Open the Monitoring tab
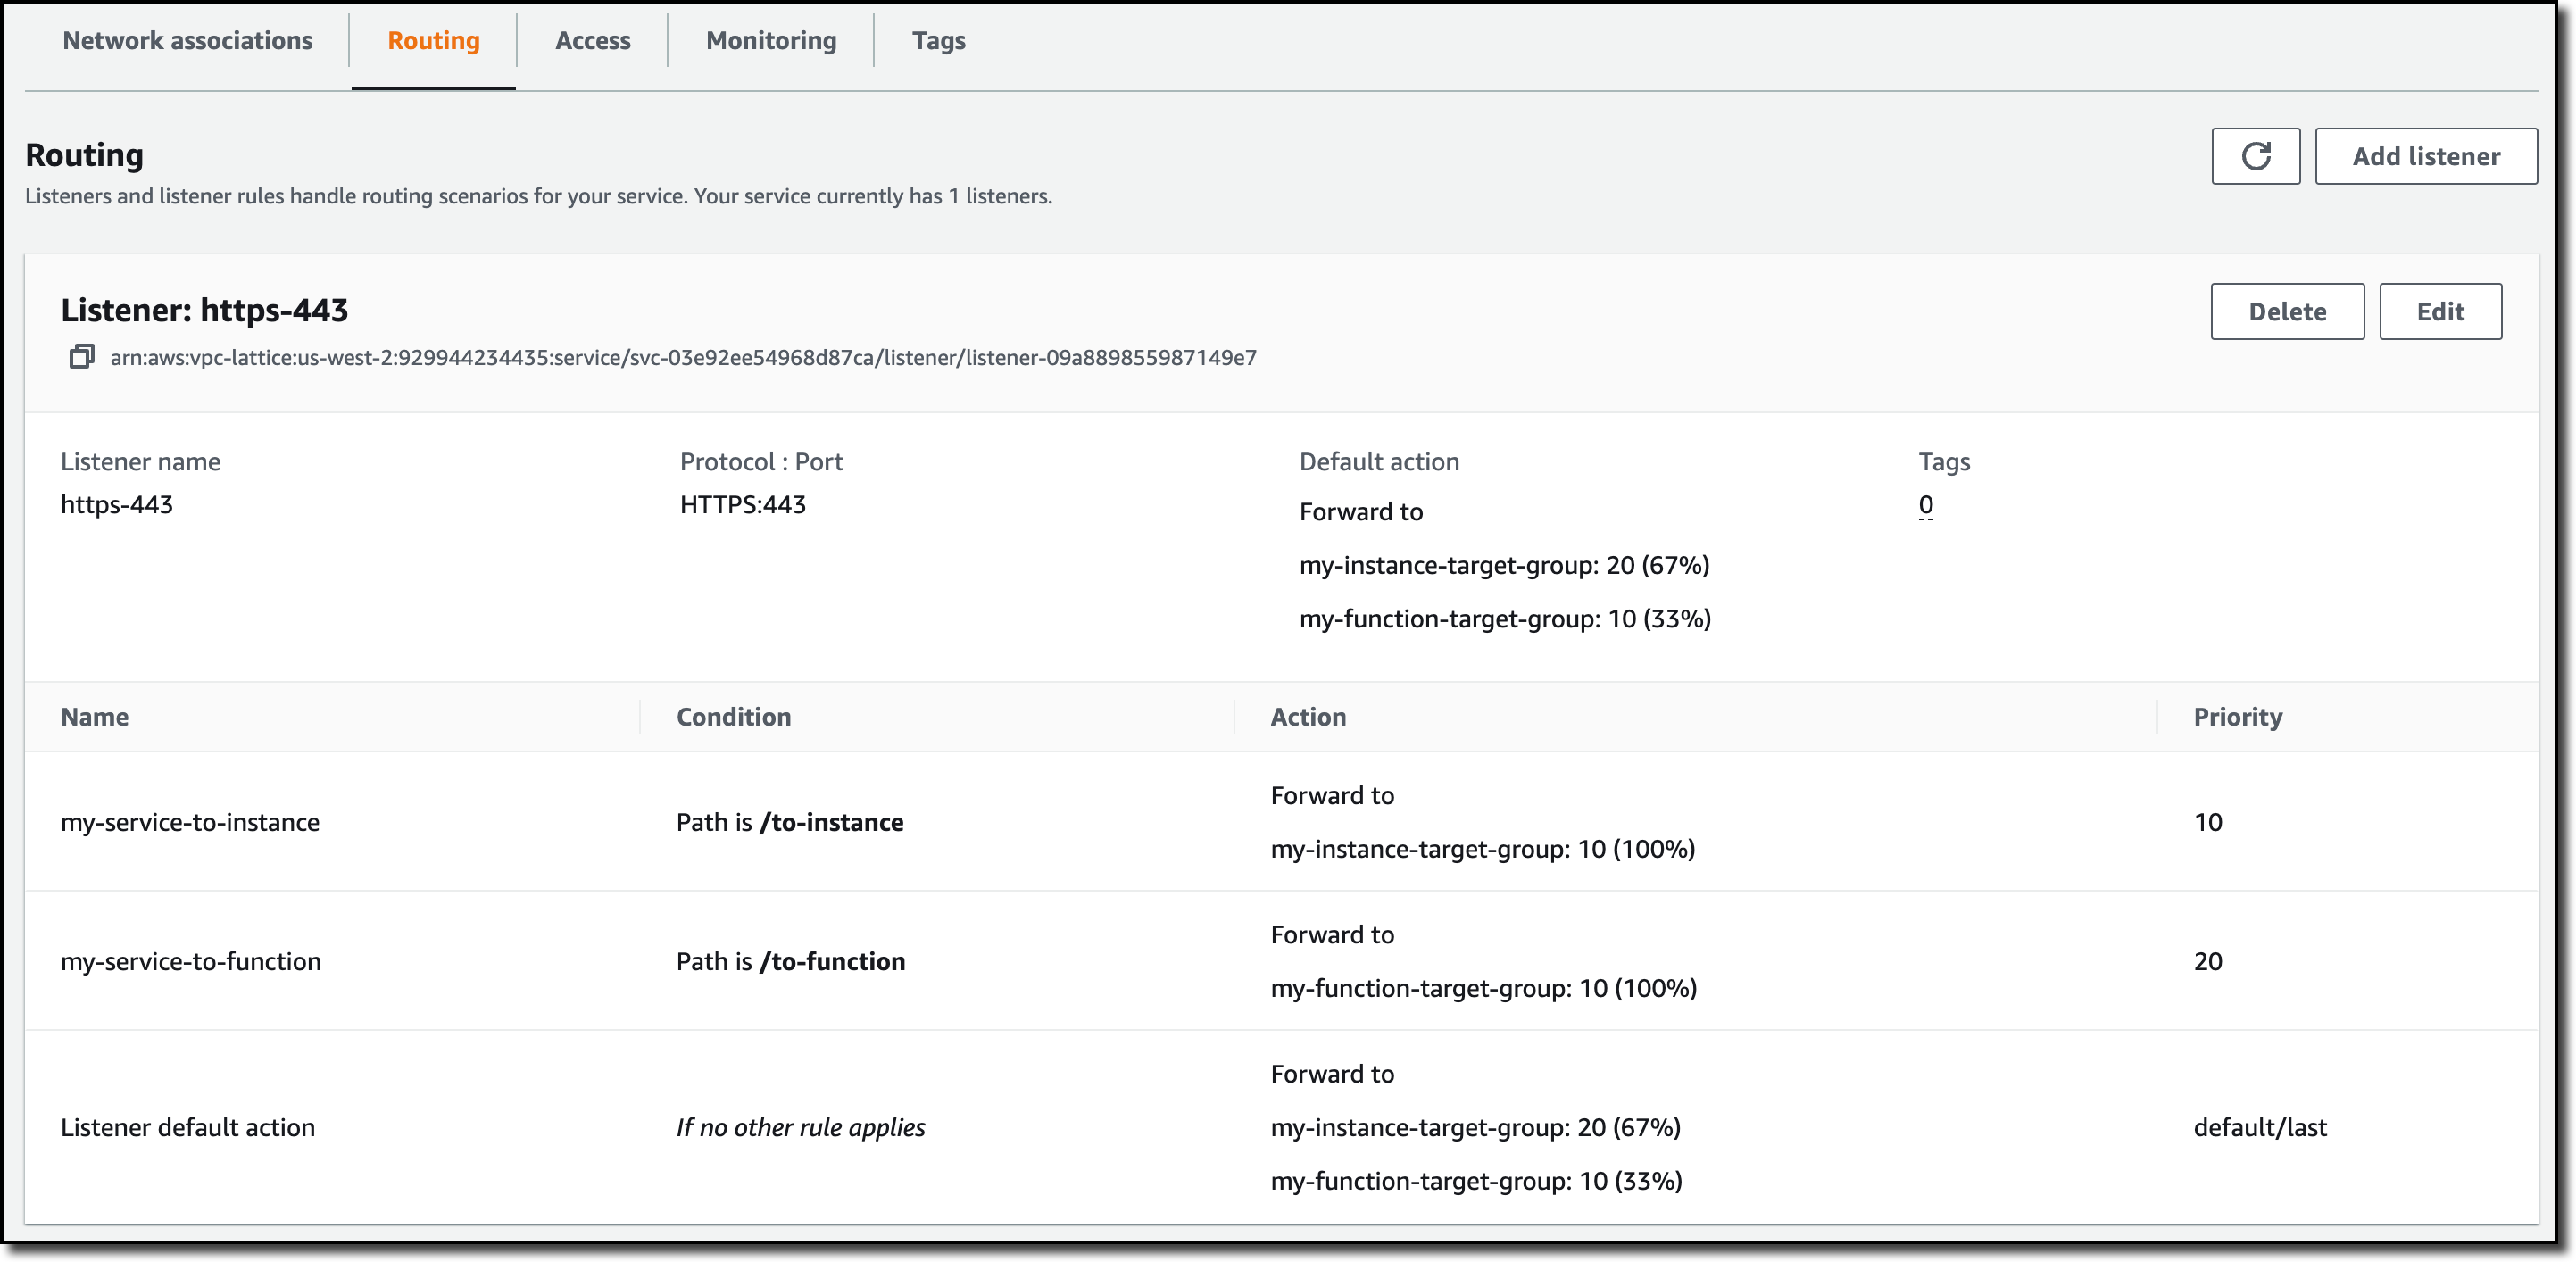This screenshot has height=1262, width=2576. [770, 41]
